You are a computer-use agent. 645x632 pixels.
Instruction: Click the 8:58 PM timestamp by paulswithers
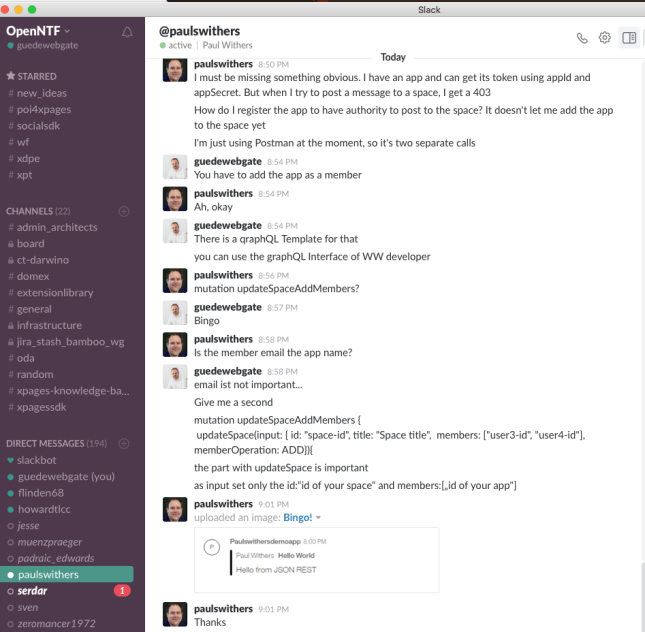click(x=274, y=339)
